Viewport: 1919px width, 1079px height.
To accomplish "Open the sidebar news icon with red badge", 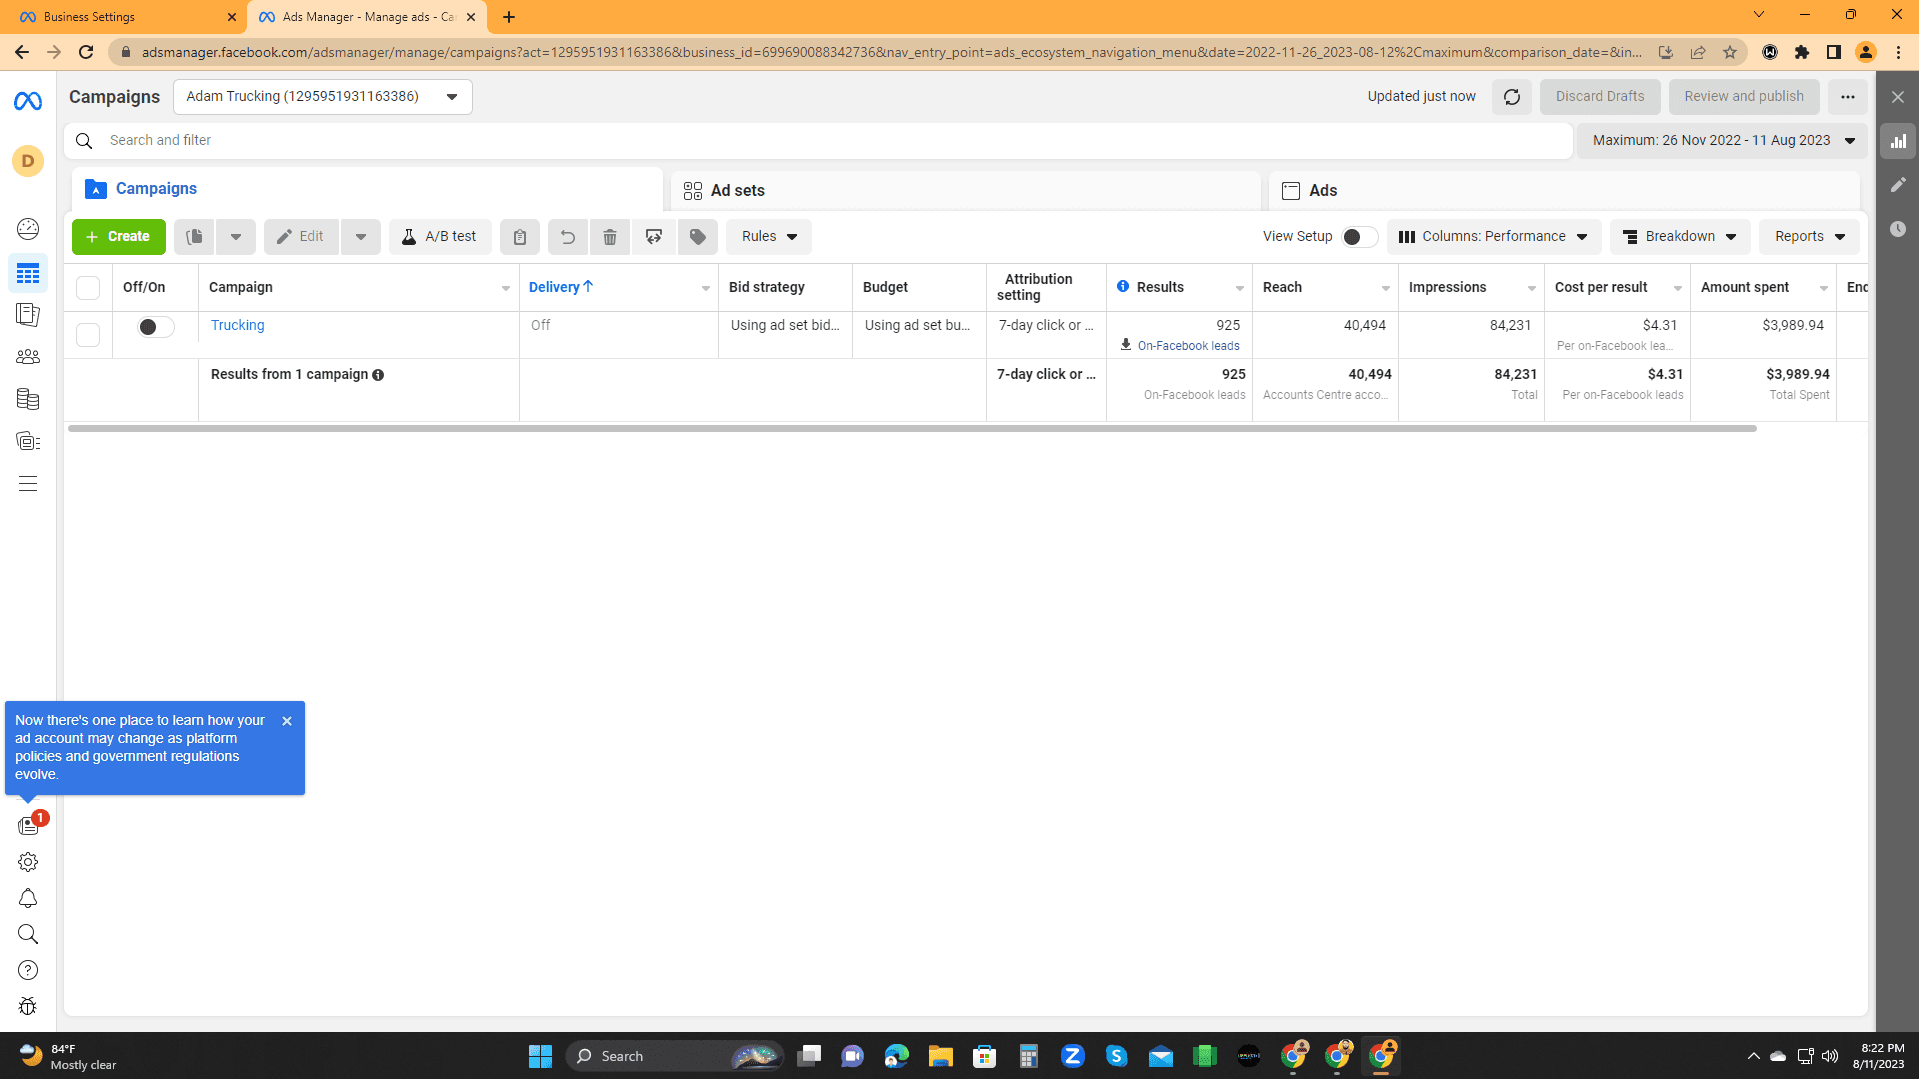I will (x=28, y=826).
